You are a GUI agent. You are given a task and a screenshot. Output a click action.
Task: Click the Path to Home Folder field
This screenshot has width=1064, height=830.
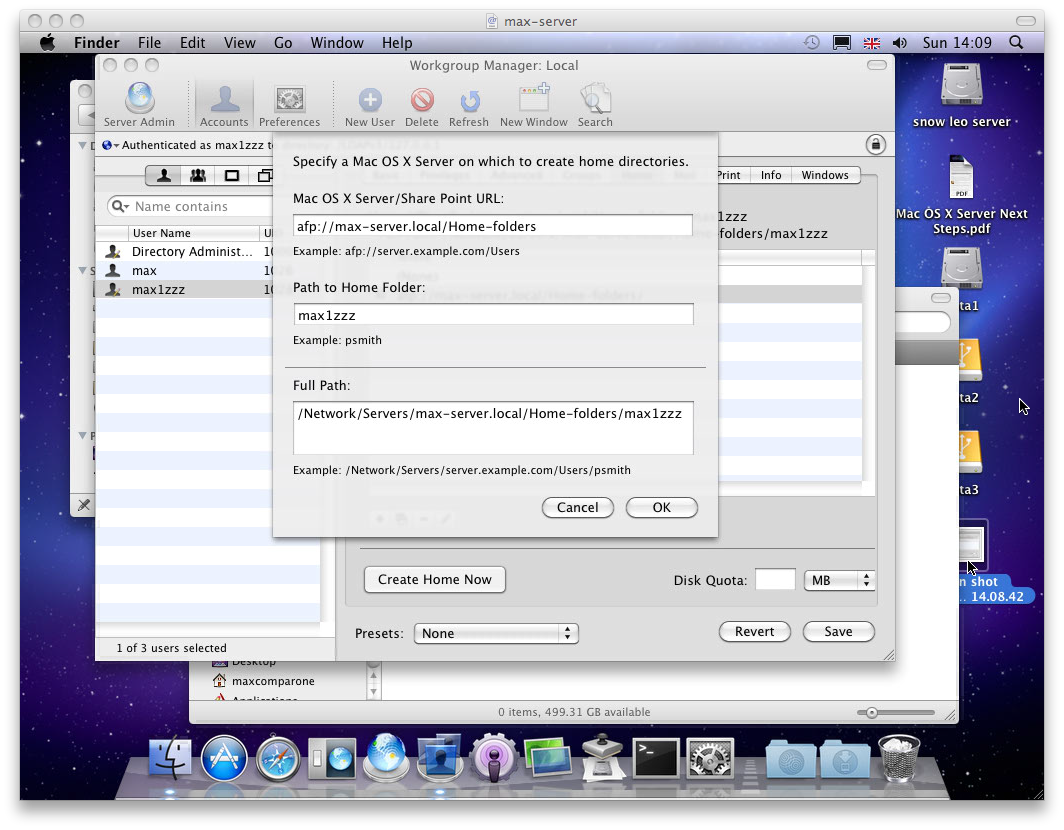pyautogui.click(x=493, y=315)
